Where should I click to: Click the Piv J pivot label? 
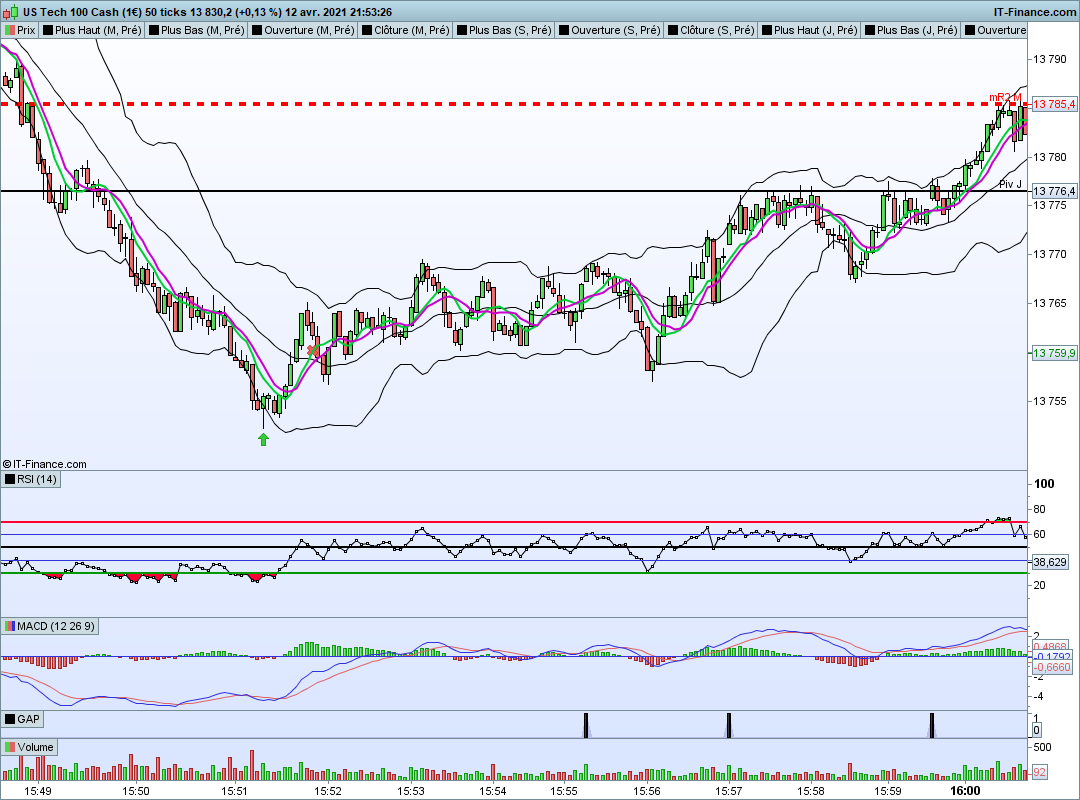point(1010,184)
